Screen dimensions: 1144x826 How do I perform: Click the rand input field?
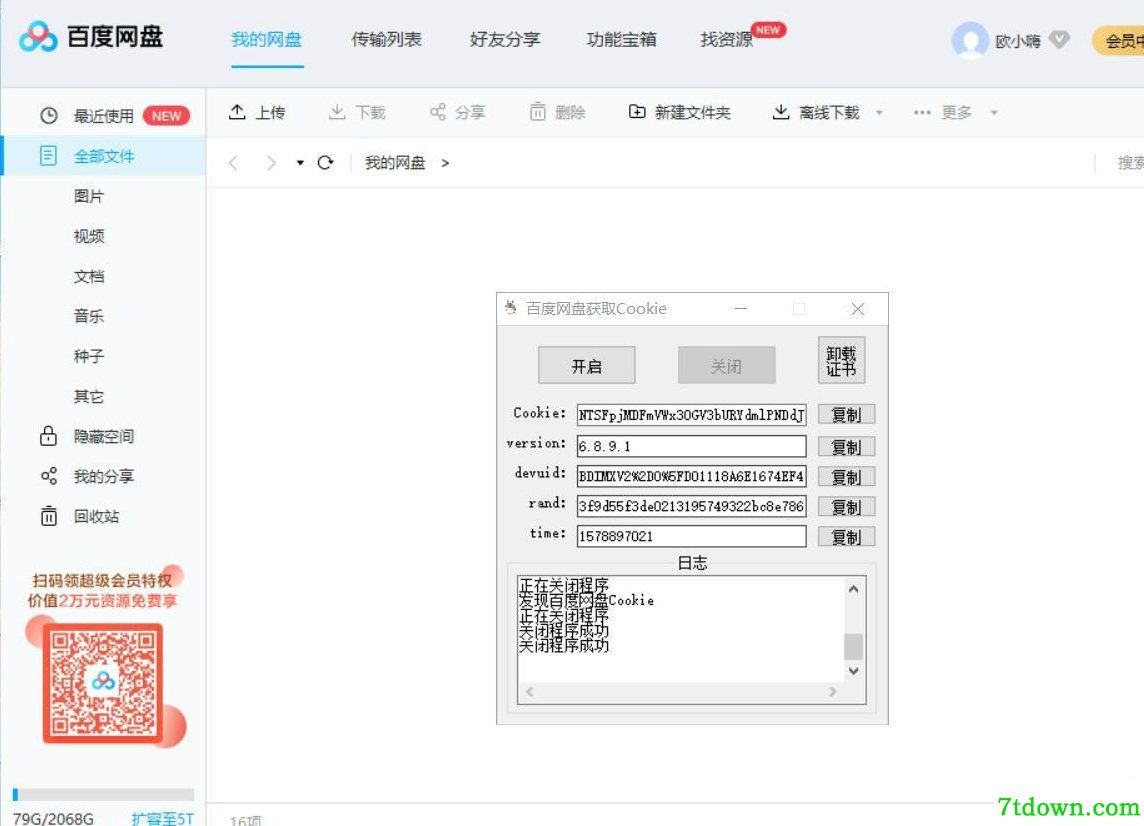692,506
